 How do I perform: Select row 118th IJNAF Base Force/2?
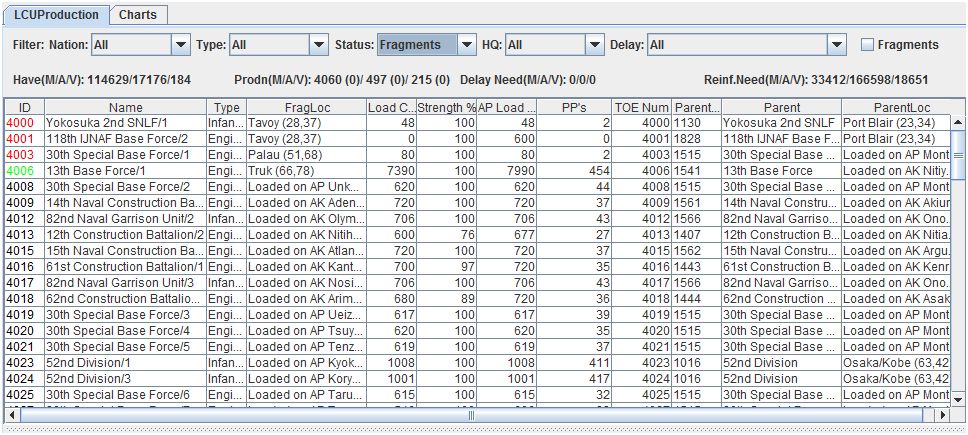point(477,139)
